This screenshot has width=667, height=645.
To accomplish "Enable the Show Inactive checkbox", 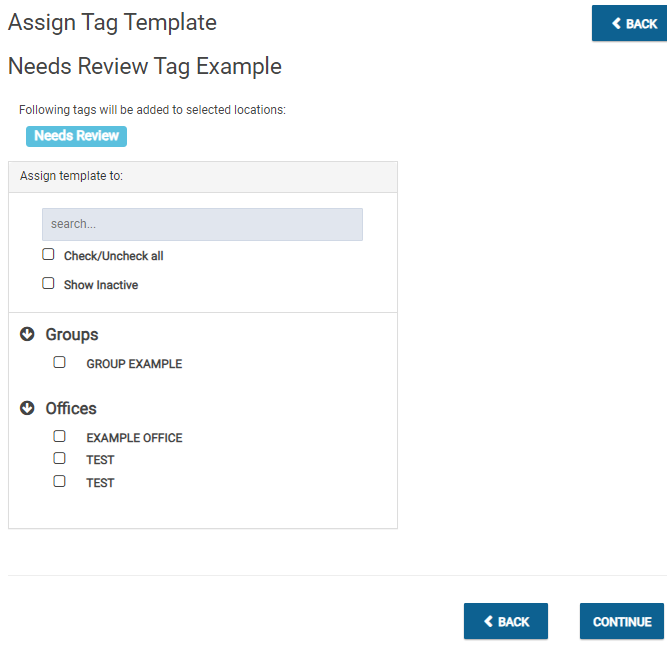I will [48, 283].
